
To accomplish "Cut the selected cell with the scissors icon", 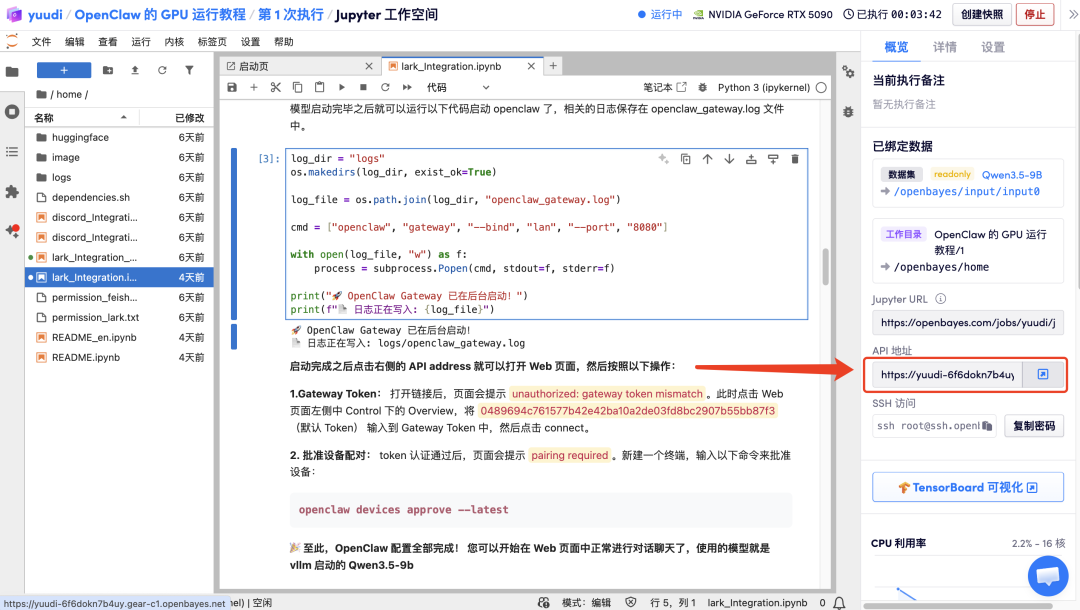I will [x=276, y=87].
